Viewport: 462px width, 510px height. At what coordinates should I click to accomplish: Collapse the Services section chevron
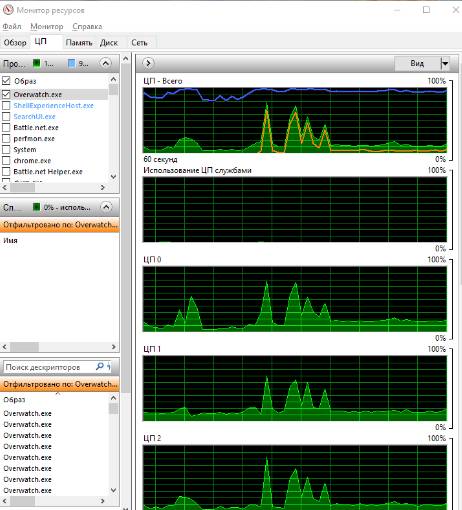pos(106,207)
